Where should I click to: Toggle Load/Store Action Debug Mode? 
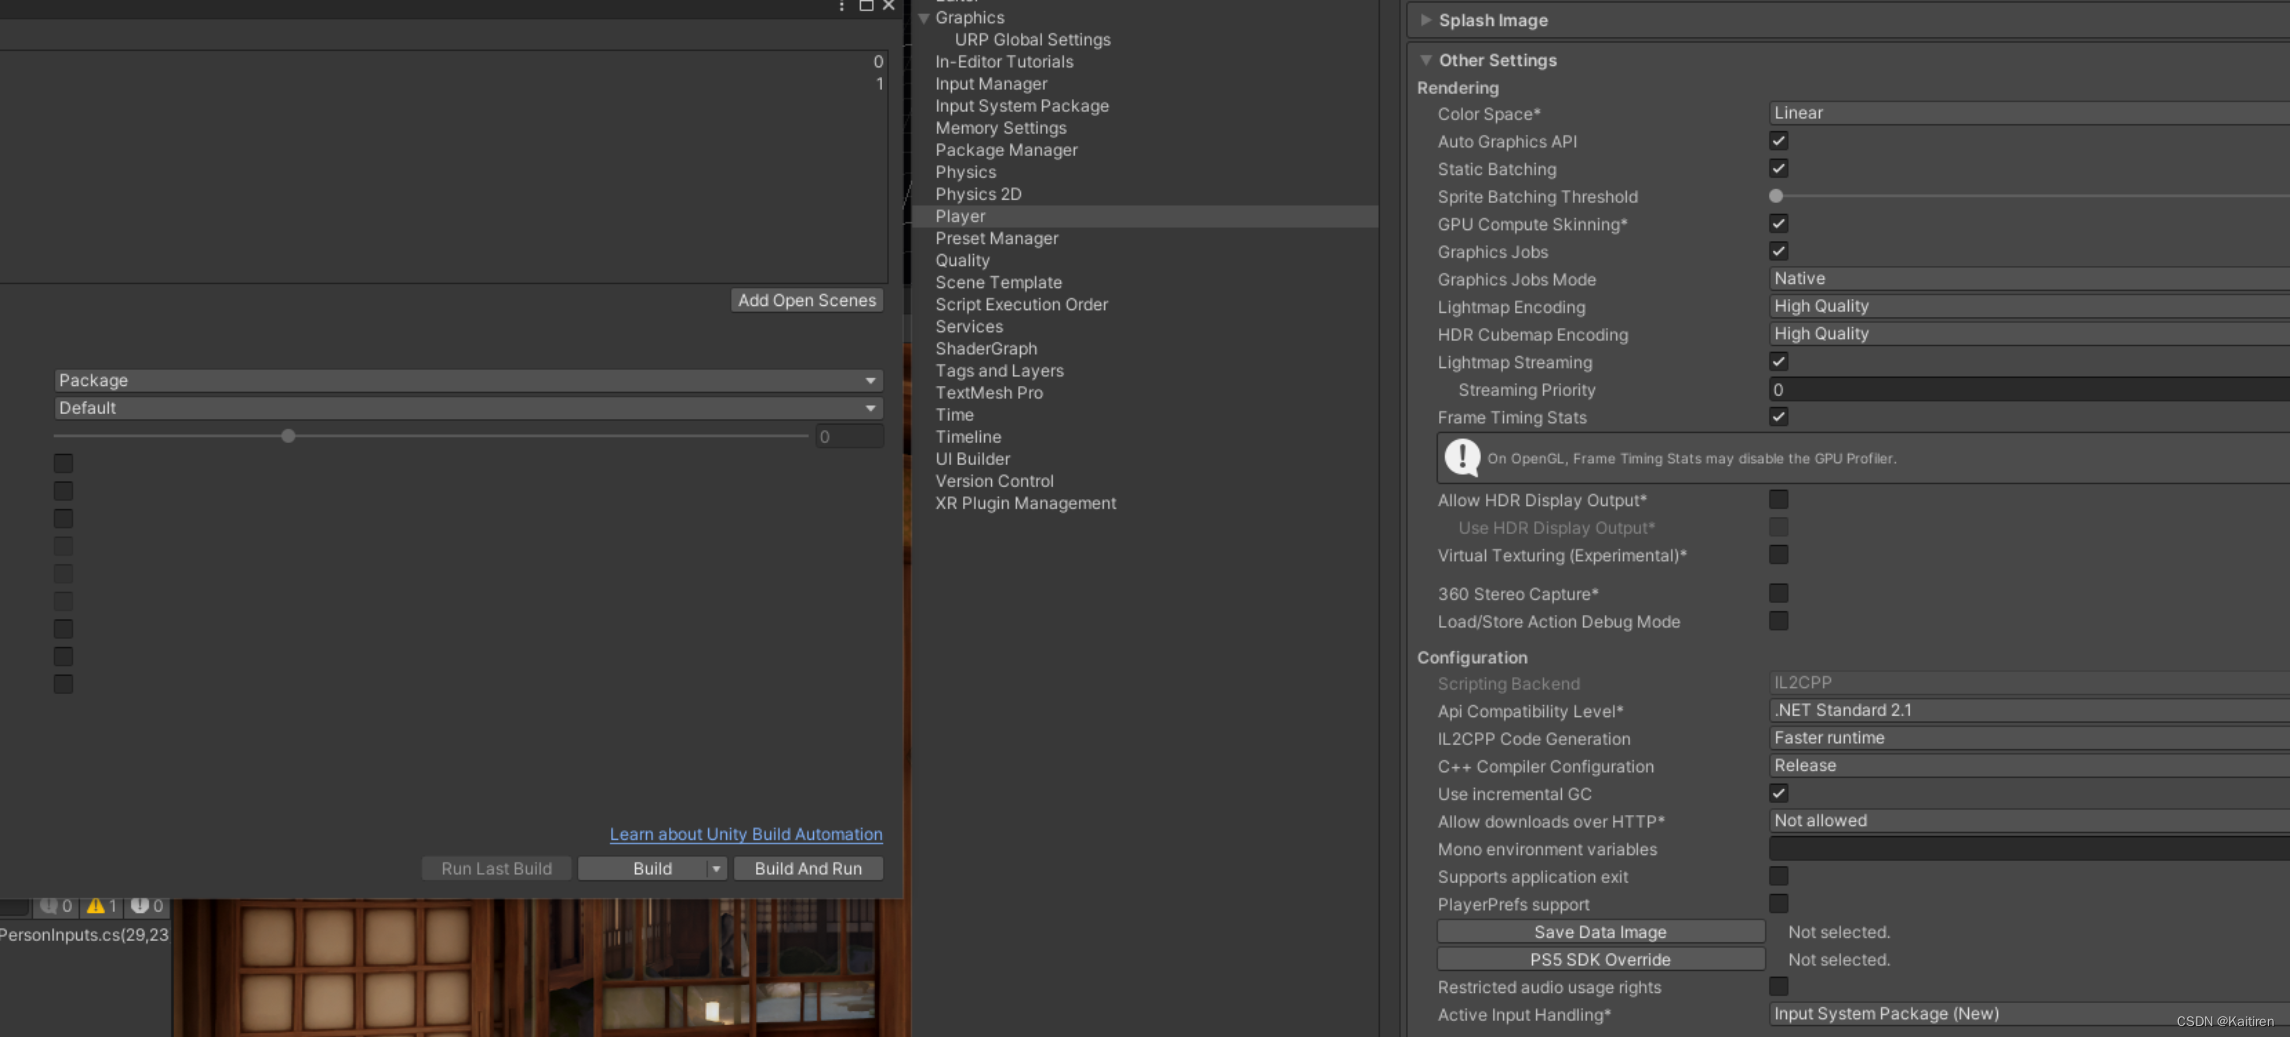tap(1778, 621)
